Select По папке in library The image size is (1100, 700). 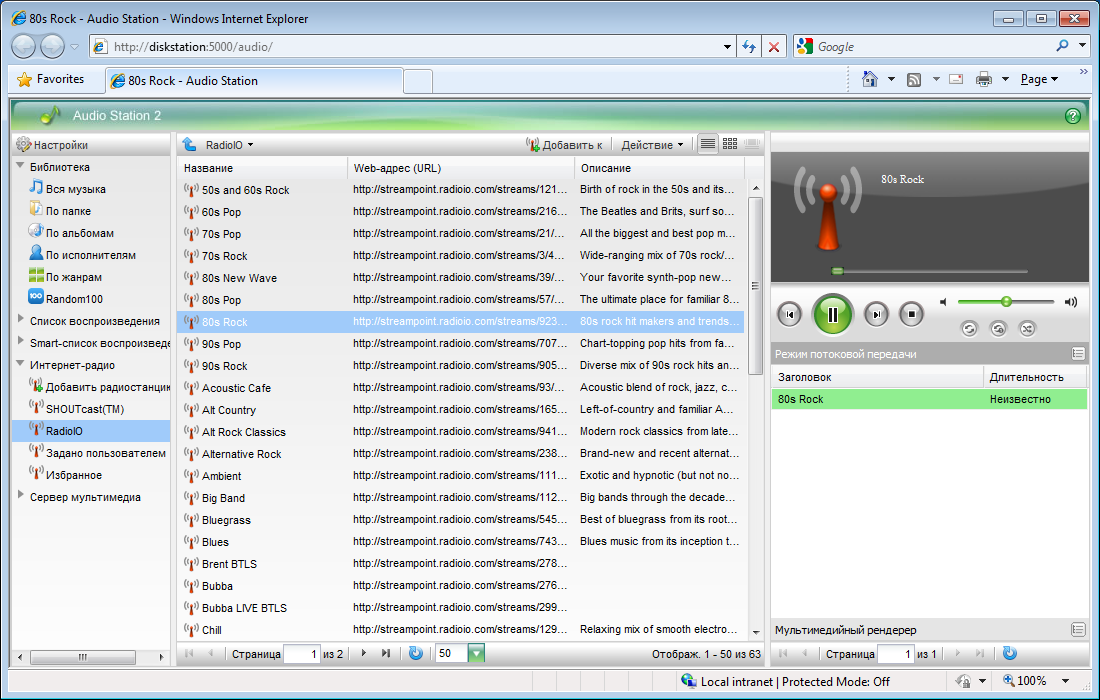[x=60, y=210]
